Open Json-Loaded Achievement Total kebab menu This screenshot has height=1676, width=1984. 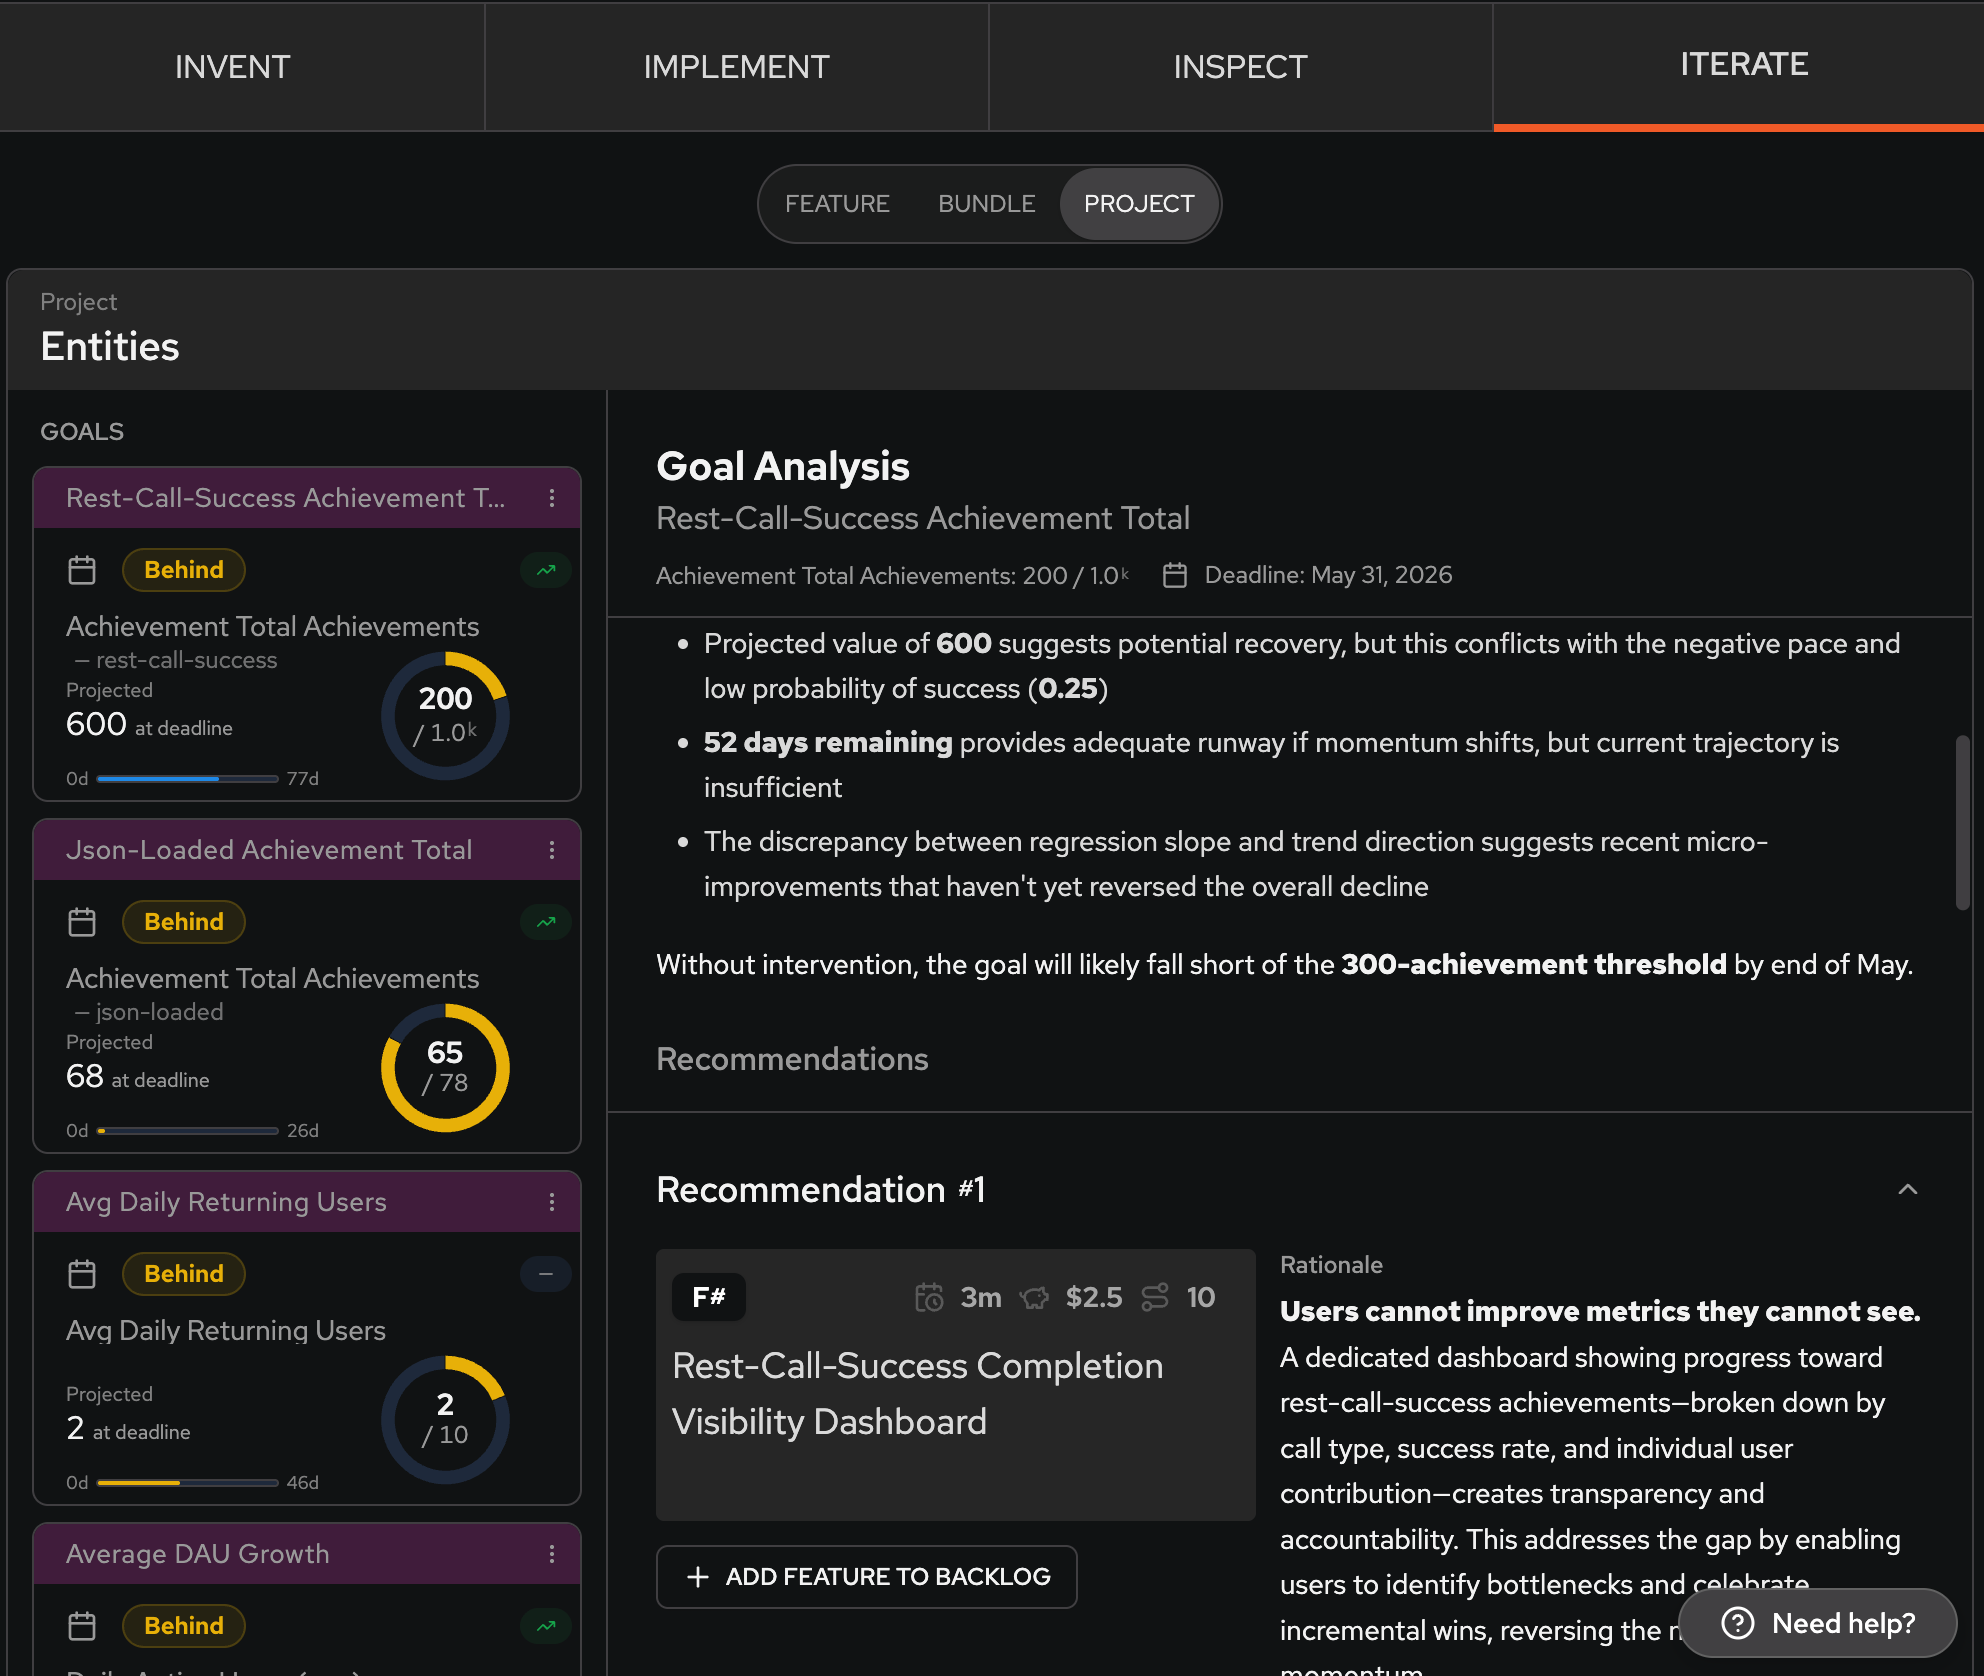click(551, 850)
